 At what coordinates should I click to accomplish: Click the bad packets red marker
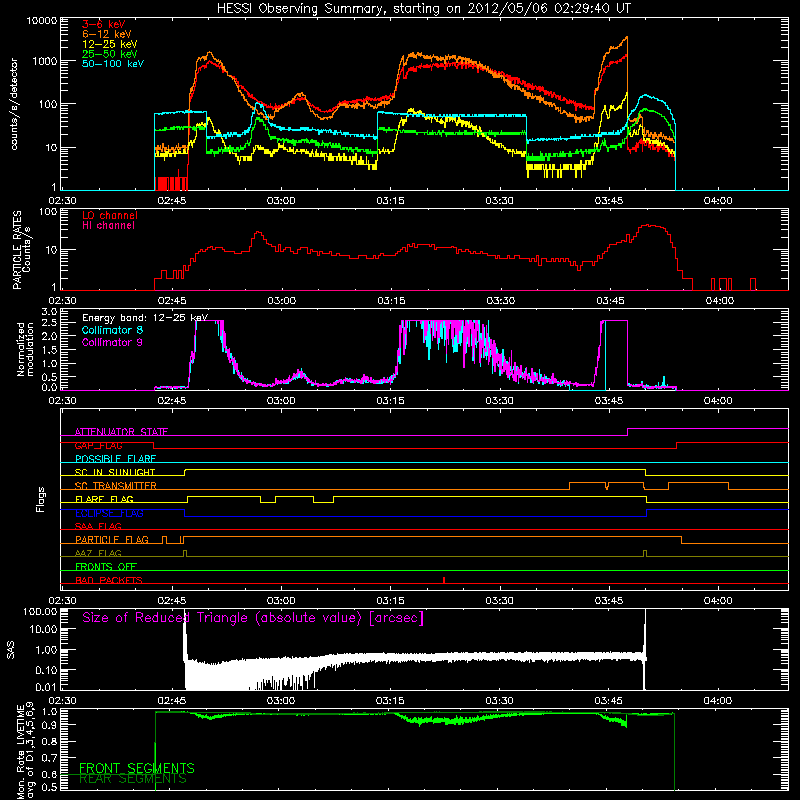pos(444,580)
